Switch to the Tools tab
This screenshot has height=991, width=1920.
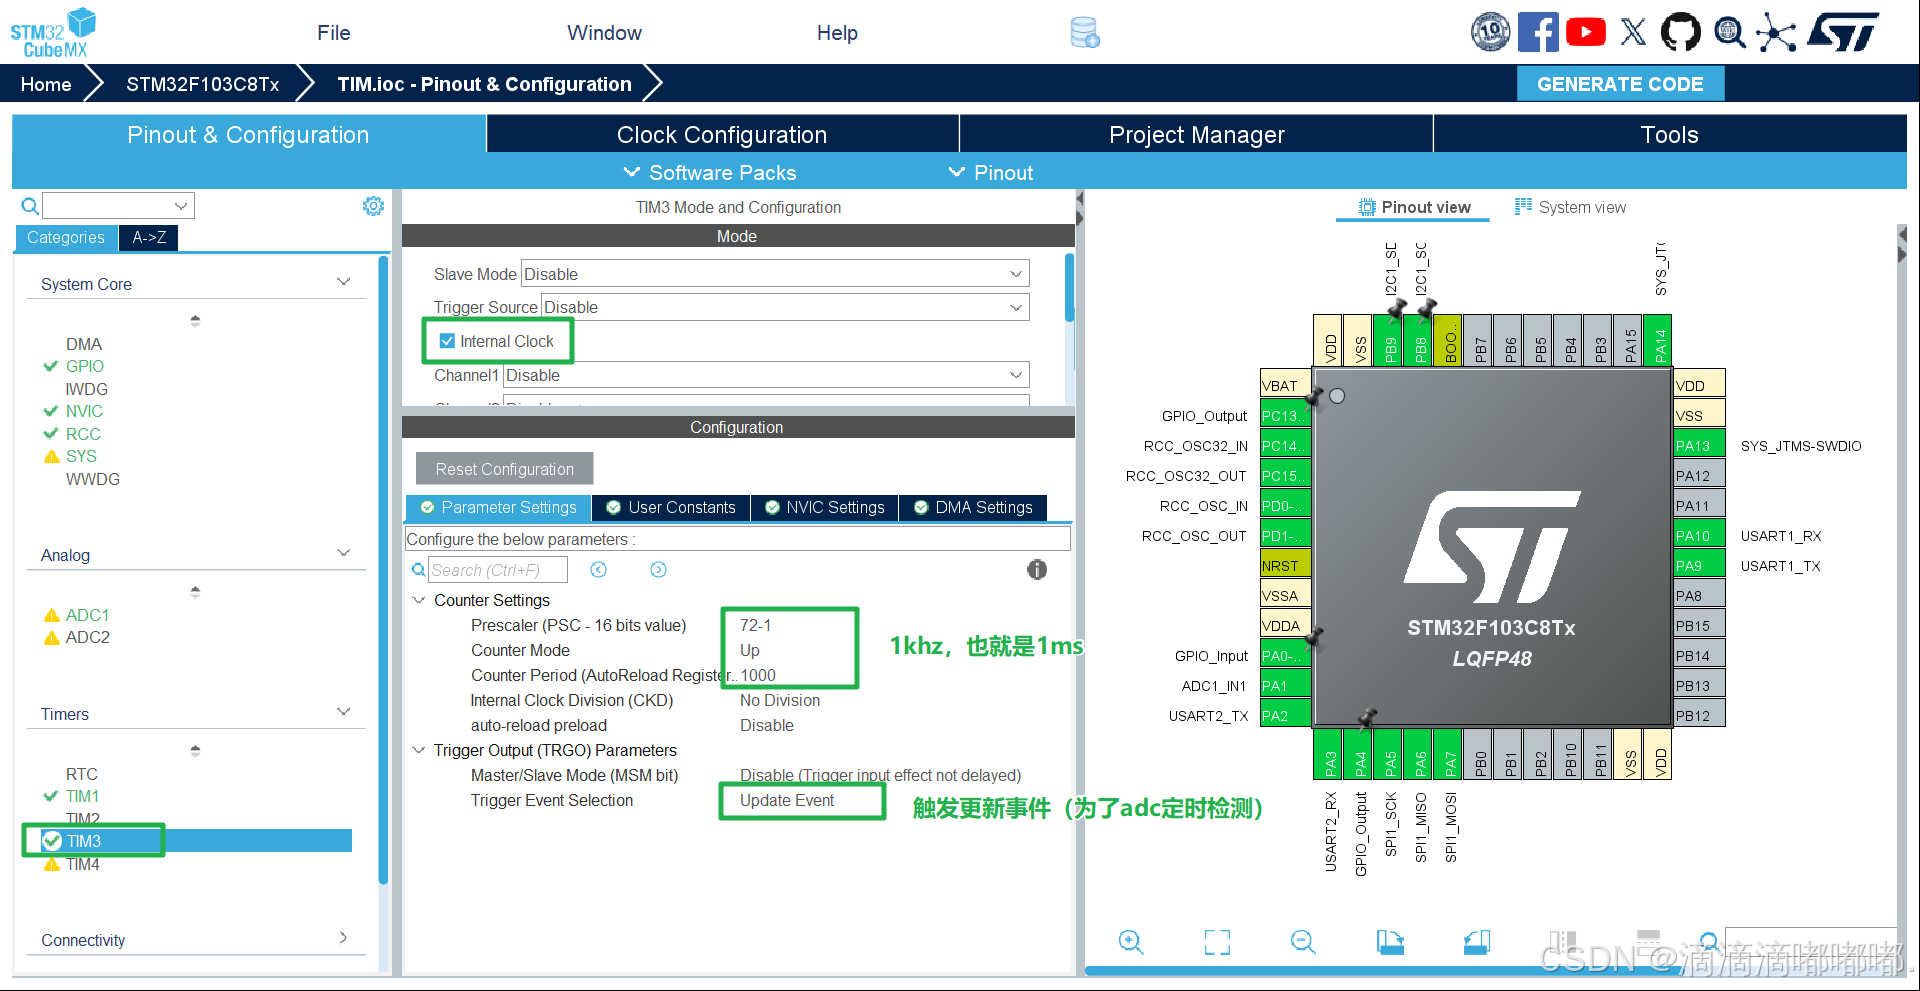point(1670,134)
